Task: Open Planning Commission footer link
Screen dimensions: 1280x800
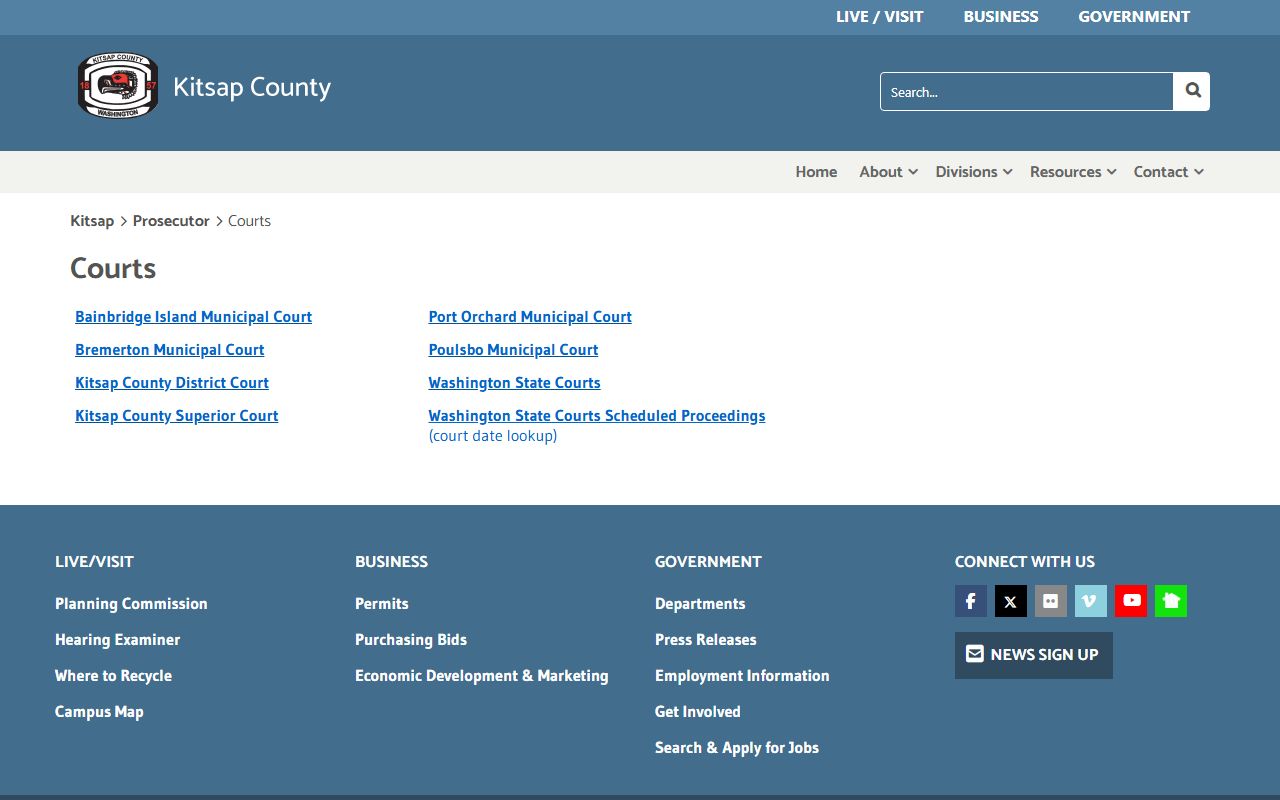Action: point(131,604)
